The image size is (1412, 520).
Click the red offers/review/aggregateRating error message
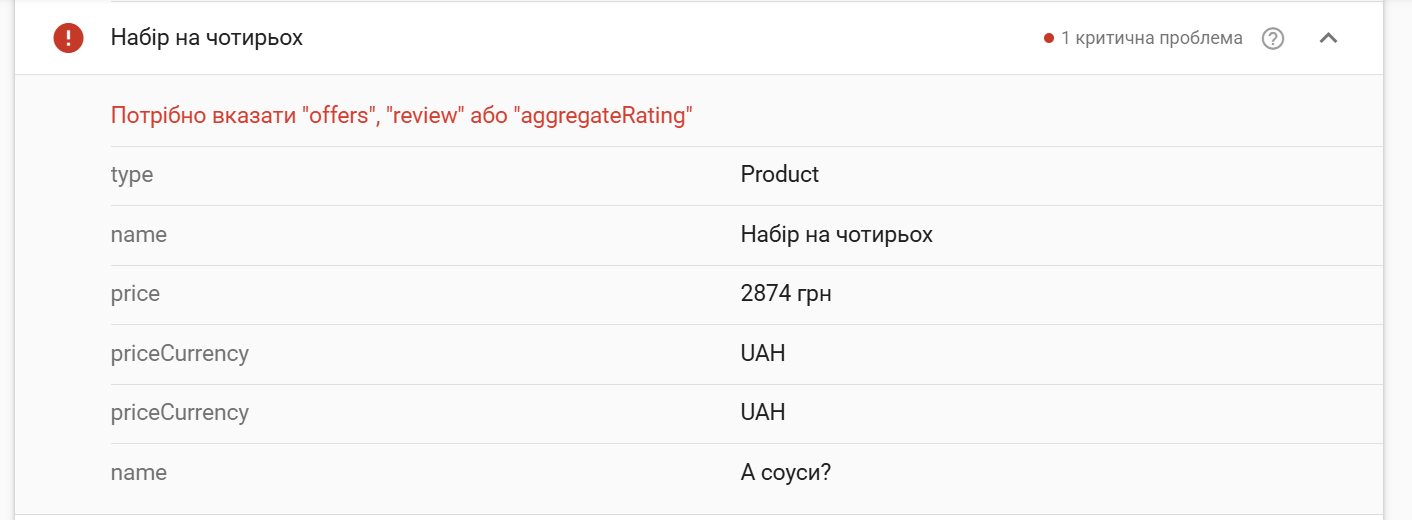402,116
